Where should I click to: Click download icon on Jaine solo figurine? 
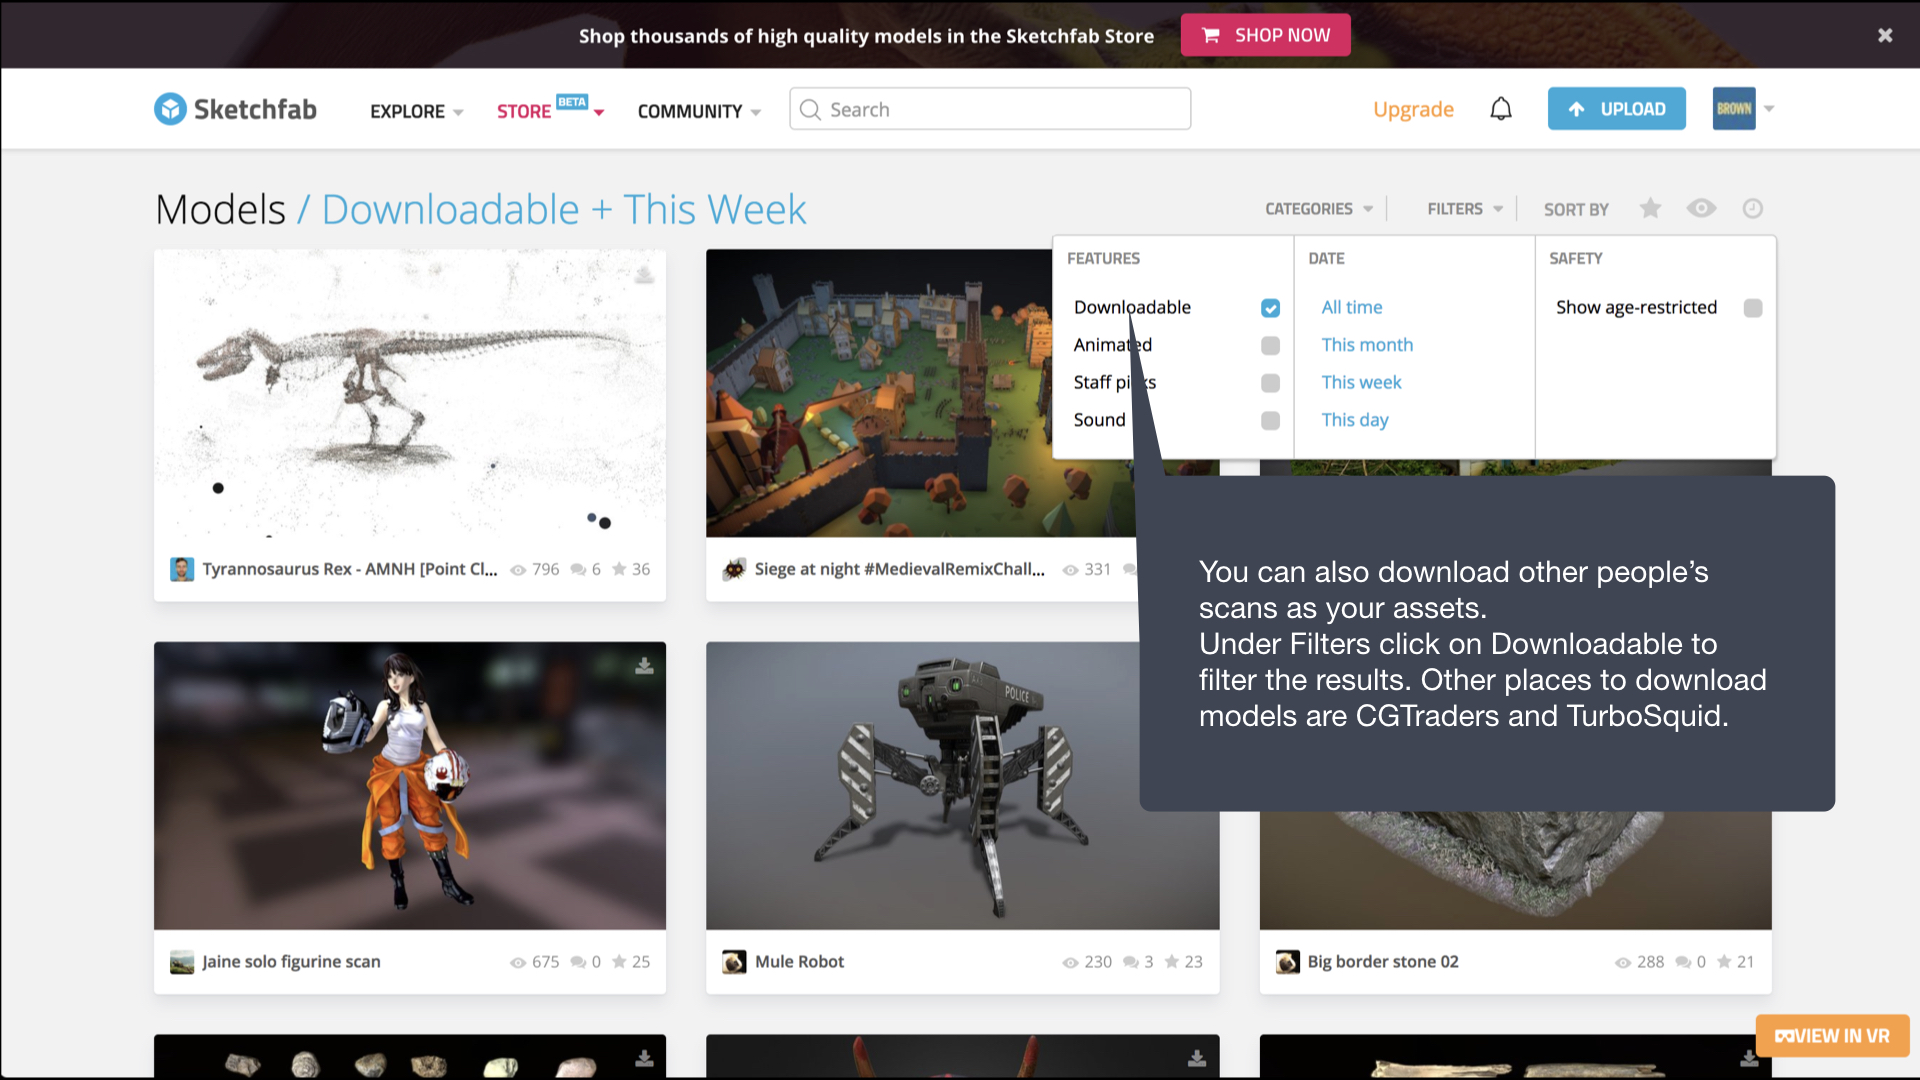coord(645,666)
